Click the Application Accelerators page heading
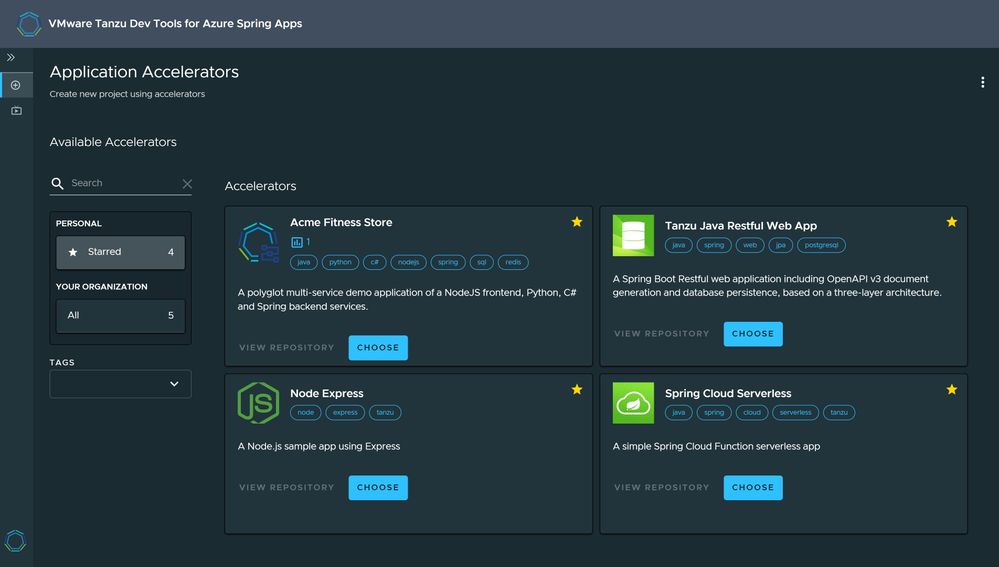999x567 pixels. click(145, 72)
